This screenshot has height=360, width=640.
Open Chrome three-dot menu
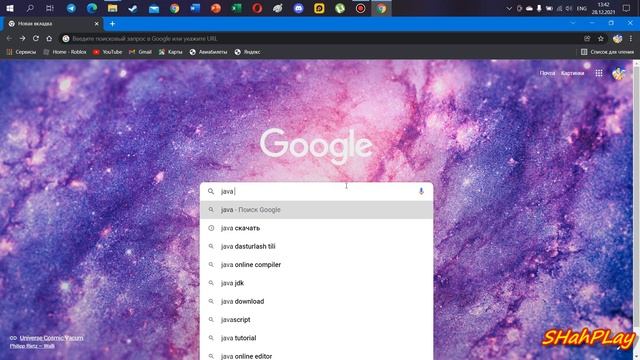point(631,38)
